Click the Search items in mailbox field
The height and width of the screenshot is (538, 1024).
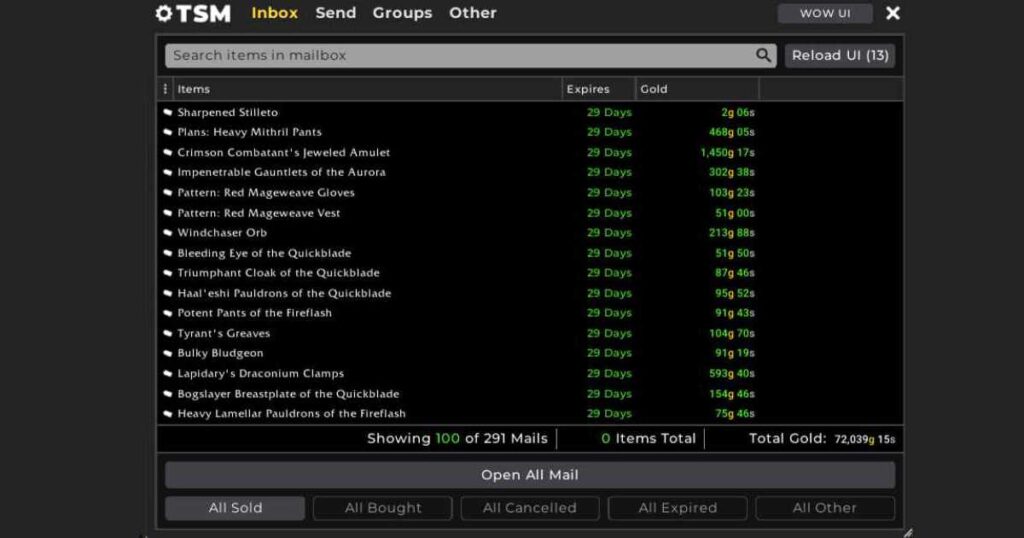point(460,56)
